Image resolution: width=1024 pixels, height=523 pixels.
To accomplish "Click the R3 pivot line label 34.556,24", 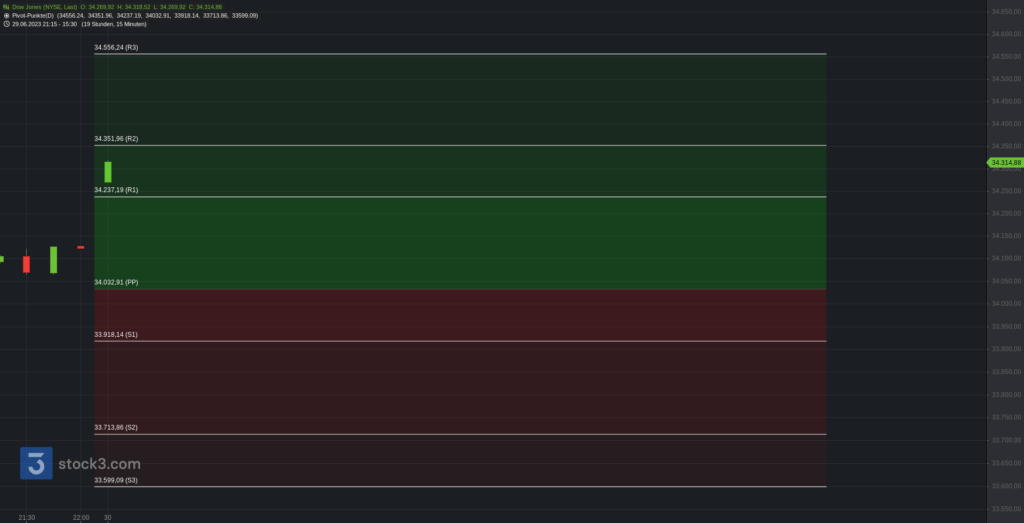I will coord(116,48).
